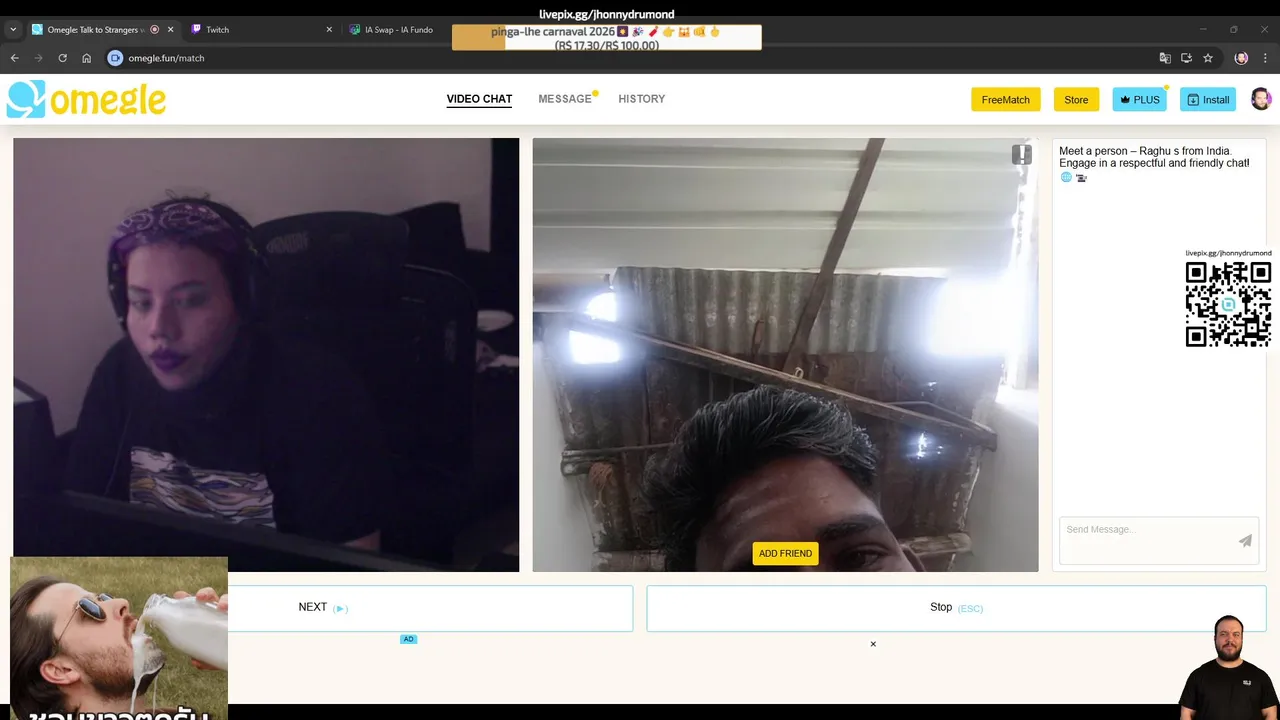
Task: Click the FreeMatch button
Action: (x=1005, y=99)
